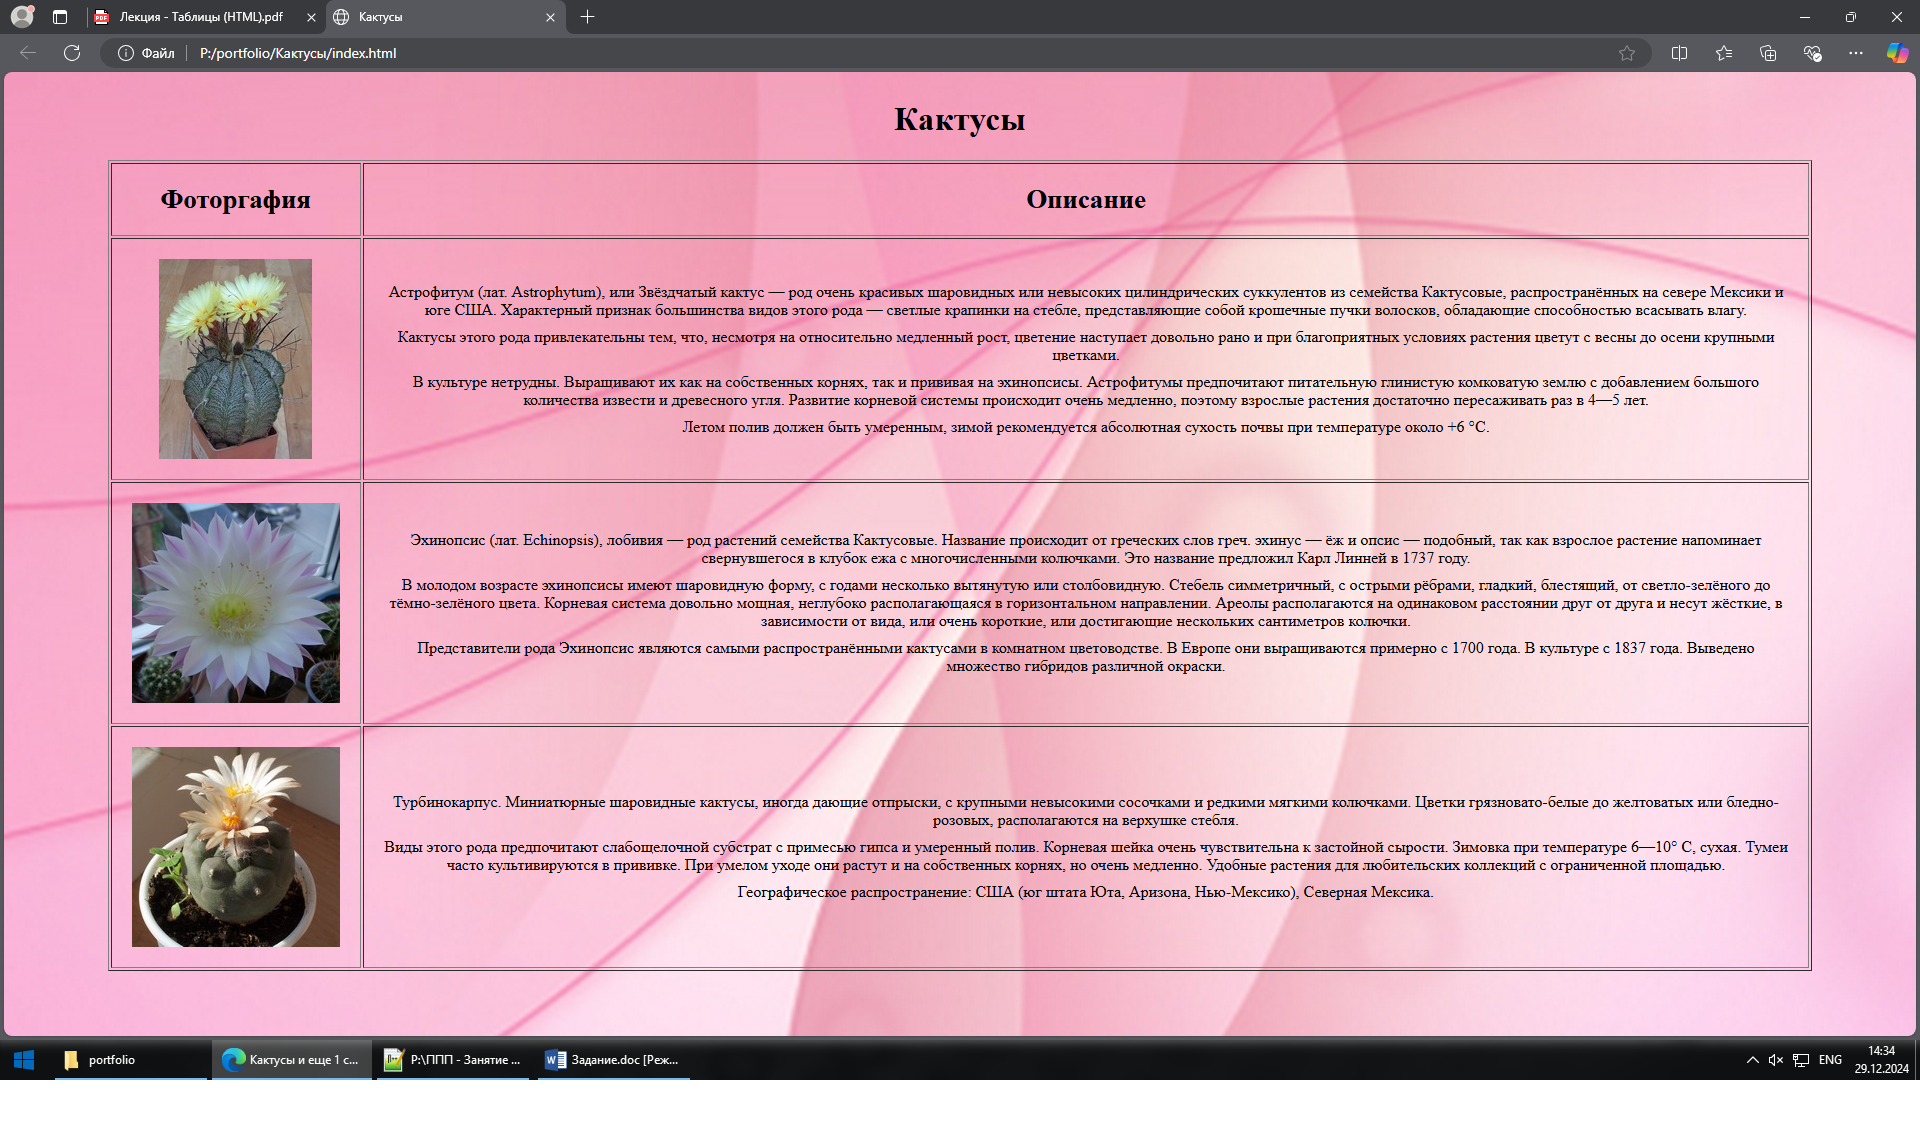Click the paragraph starting with Эхинопсис (лат.
Viewport: 1920px width, 1136px height.
point(1086,549)
